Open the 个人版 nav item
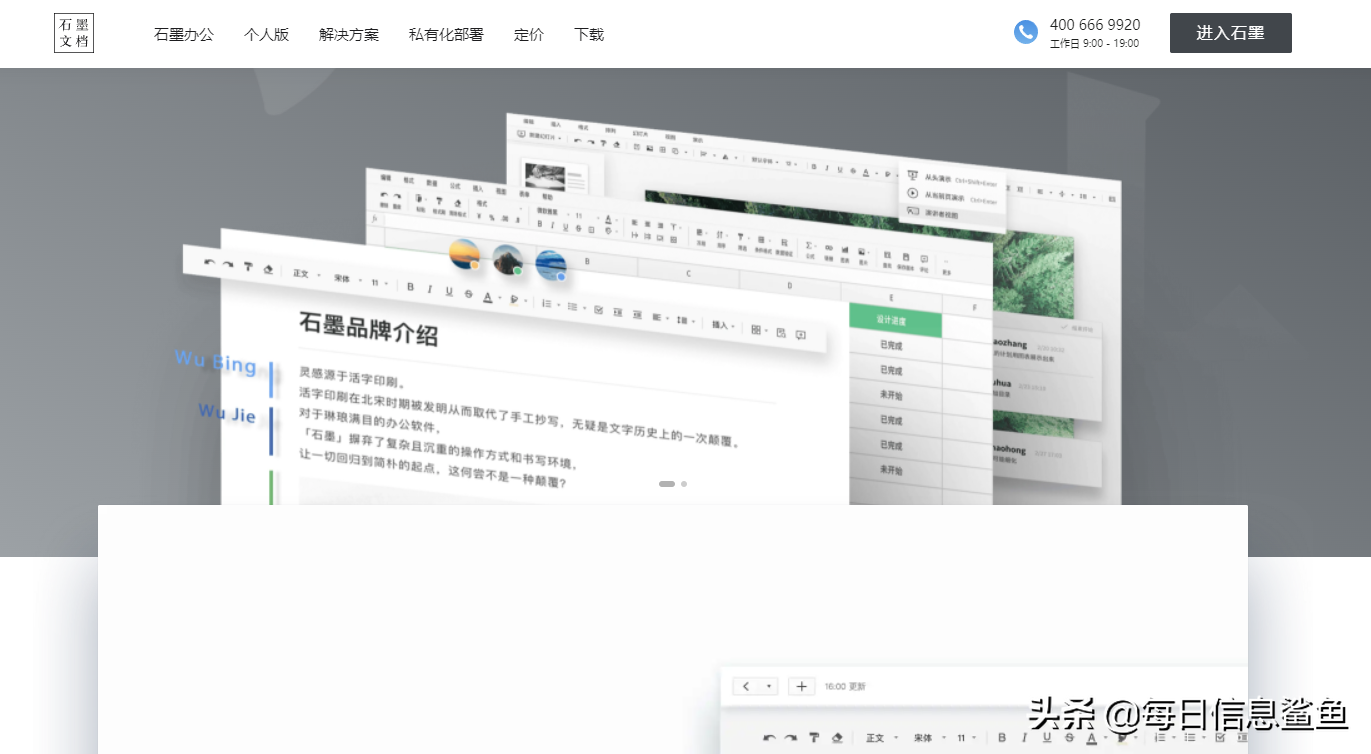The width and height of the screenshot is (1371, 754). pyautogui.click(x=266, y=34)
